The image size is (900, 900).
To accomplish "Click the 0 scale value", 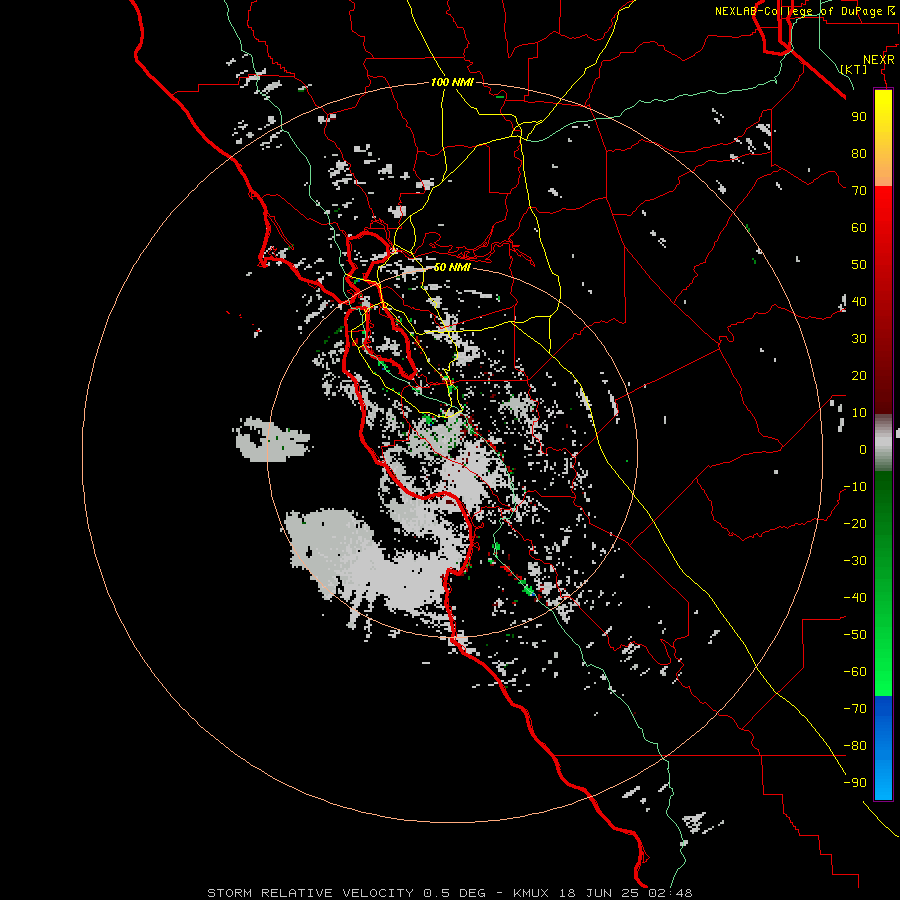I will (863, 449).
